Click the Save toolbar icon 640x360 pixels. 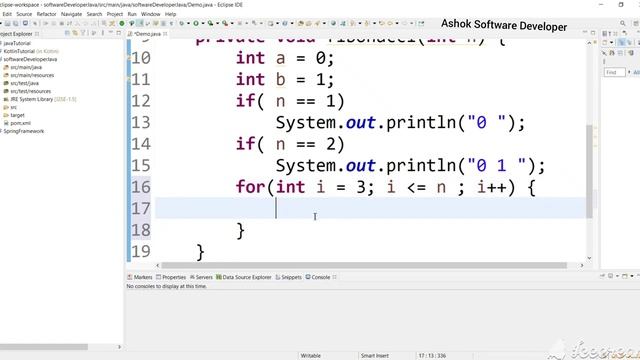[x=7, y=24]
